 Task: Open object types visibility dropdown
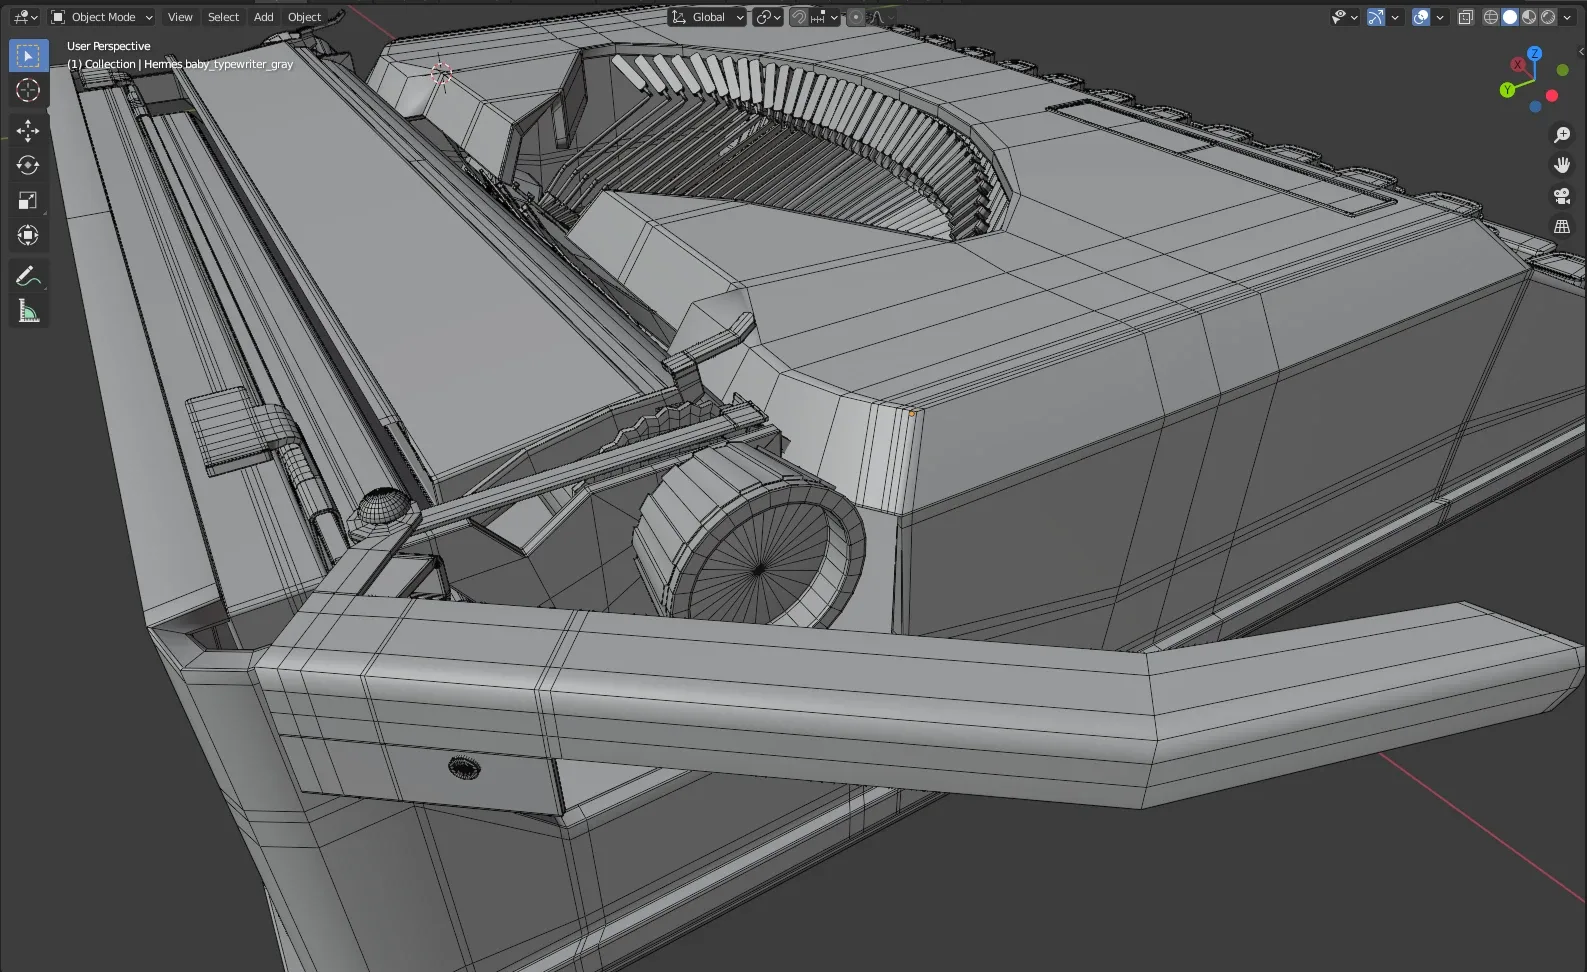[x=1345, y=17]
